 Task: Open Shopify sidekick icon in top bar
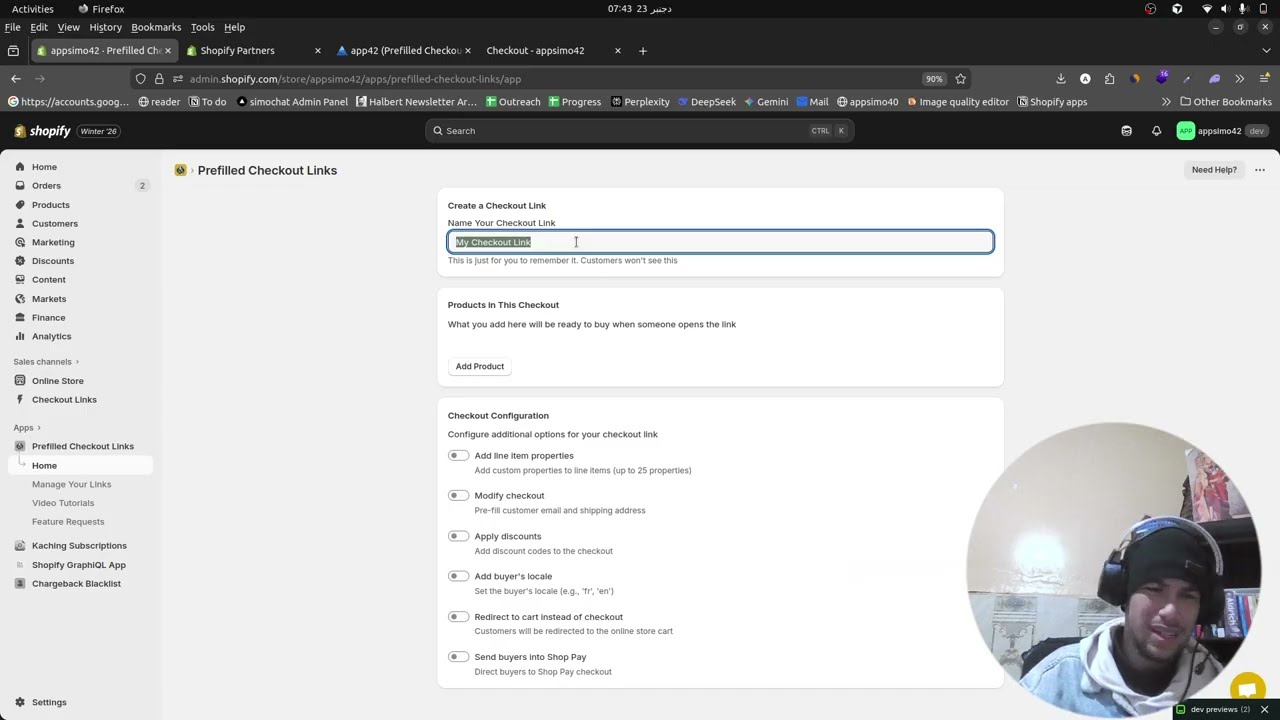pyautogui.click(x=1126, y=131)
